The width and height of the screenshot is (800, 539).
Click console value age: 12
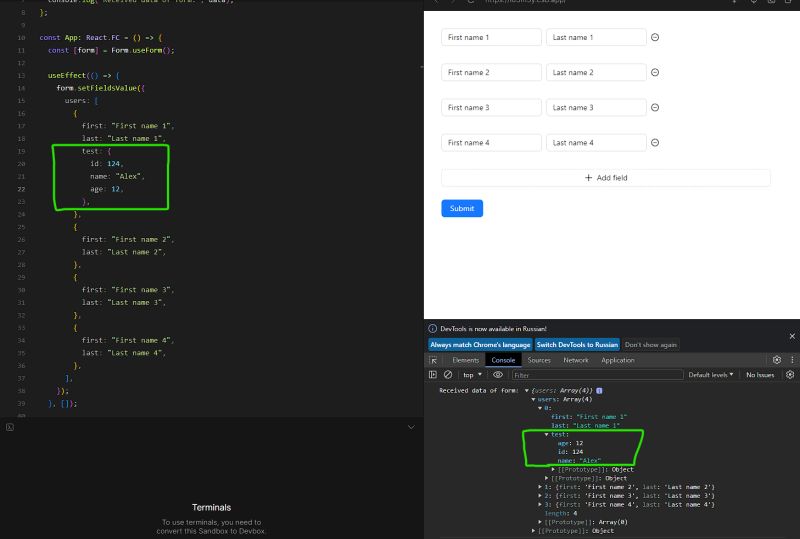coord(570,443)
